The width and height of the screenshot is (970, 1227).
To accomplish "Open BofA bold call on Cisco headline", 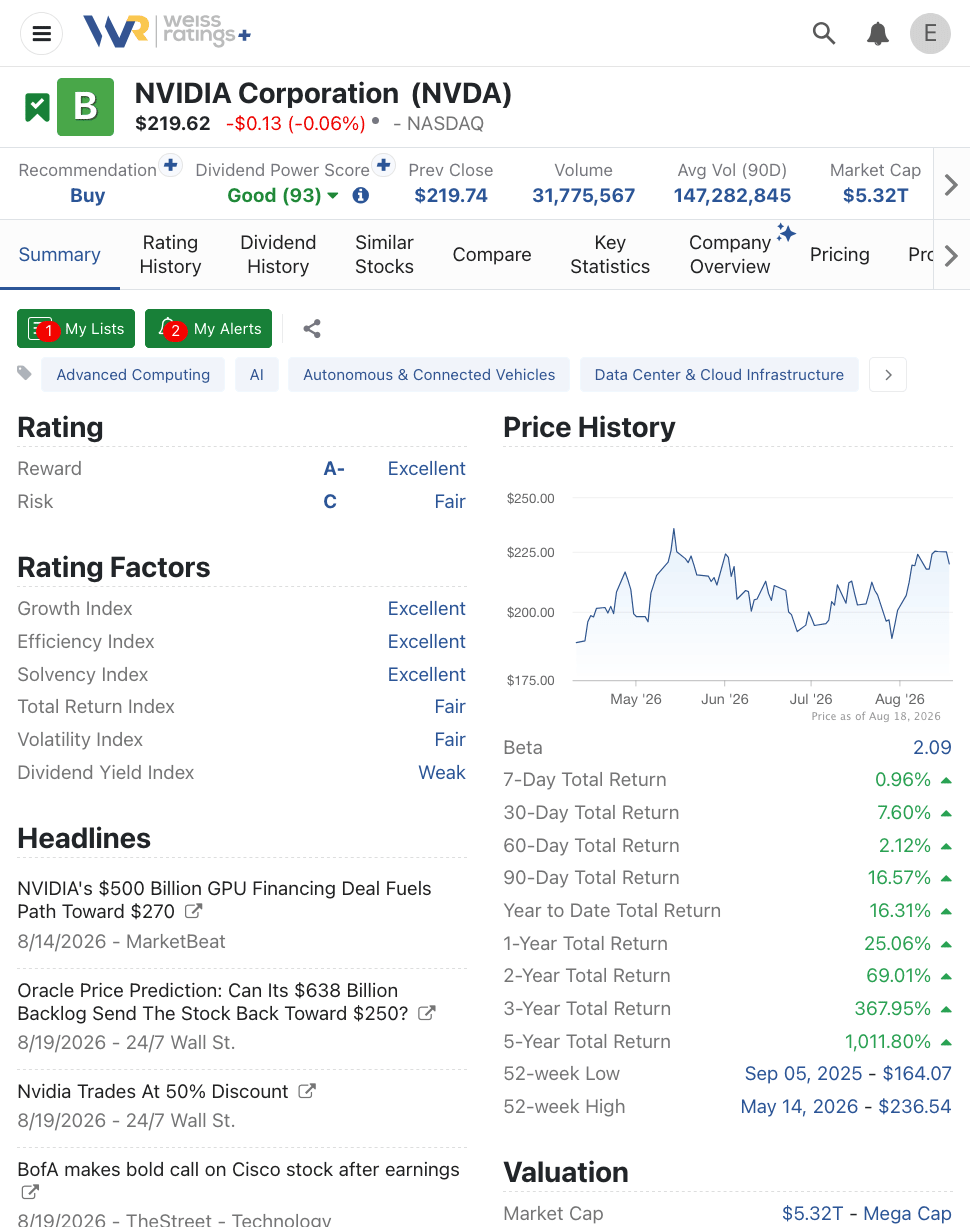I will pyautogui.click(x=239, y=1170).
